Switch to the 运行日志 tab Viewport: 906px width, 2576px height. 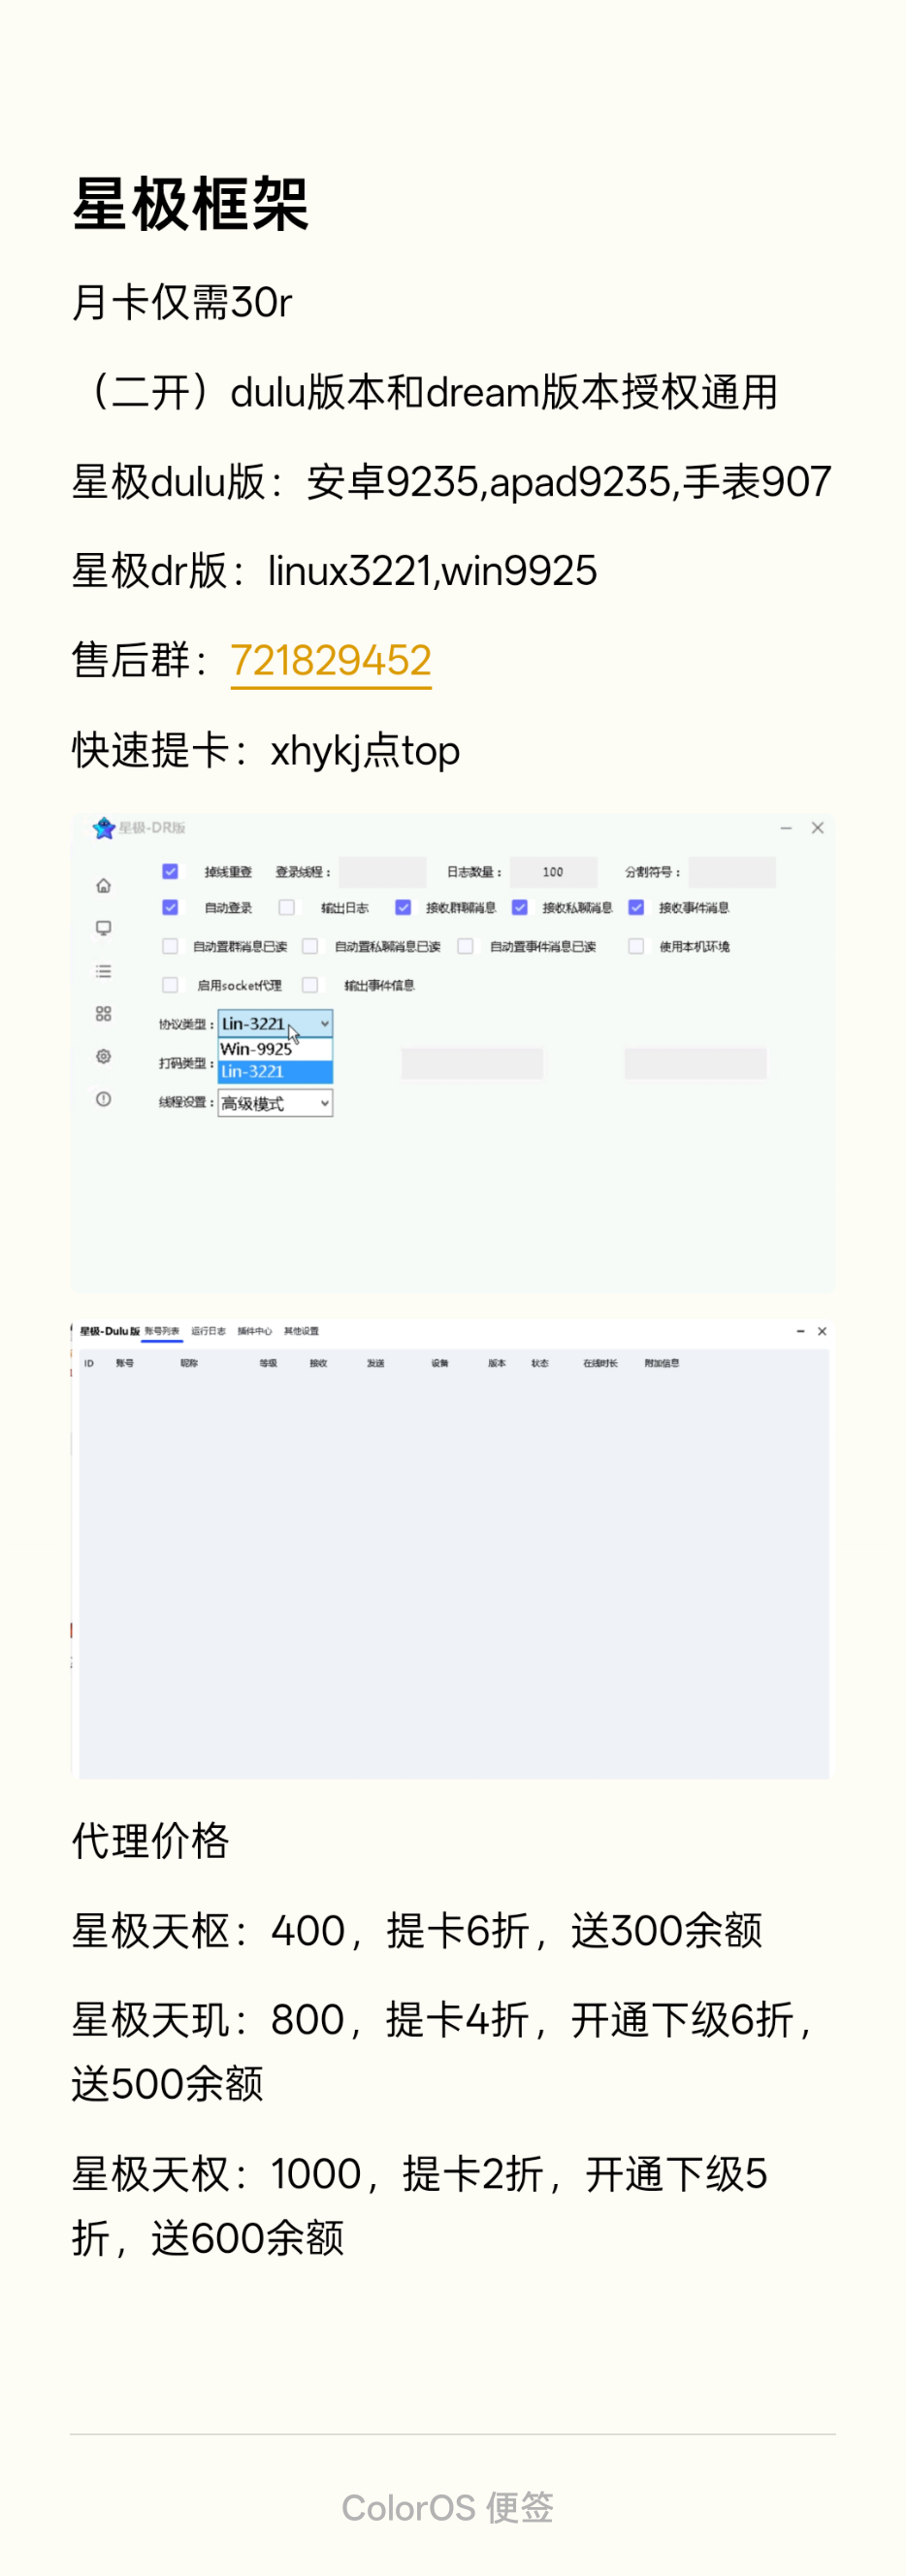[x=208, y=1331]
